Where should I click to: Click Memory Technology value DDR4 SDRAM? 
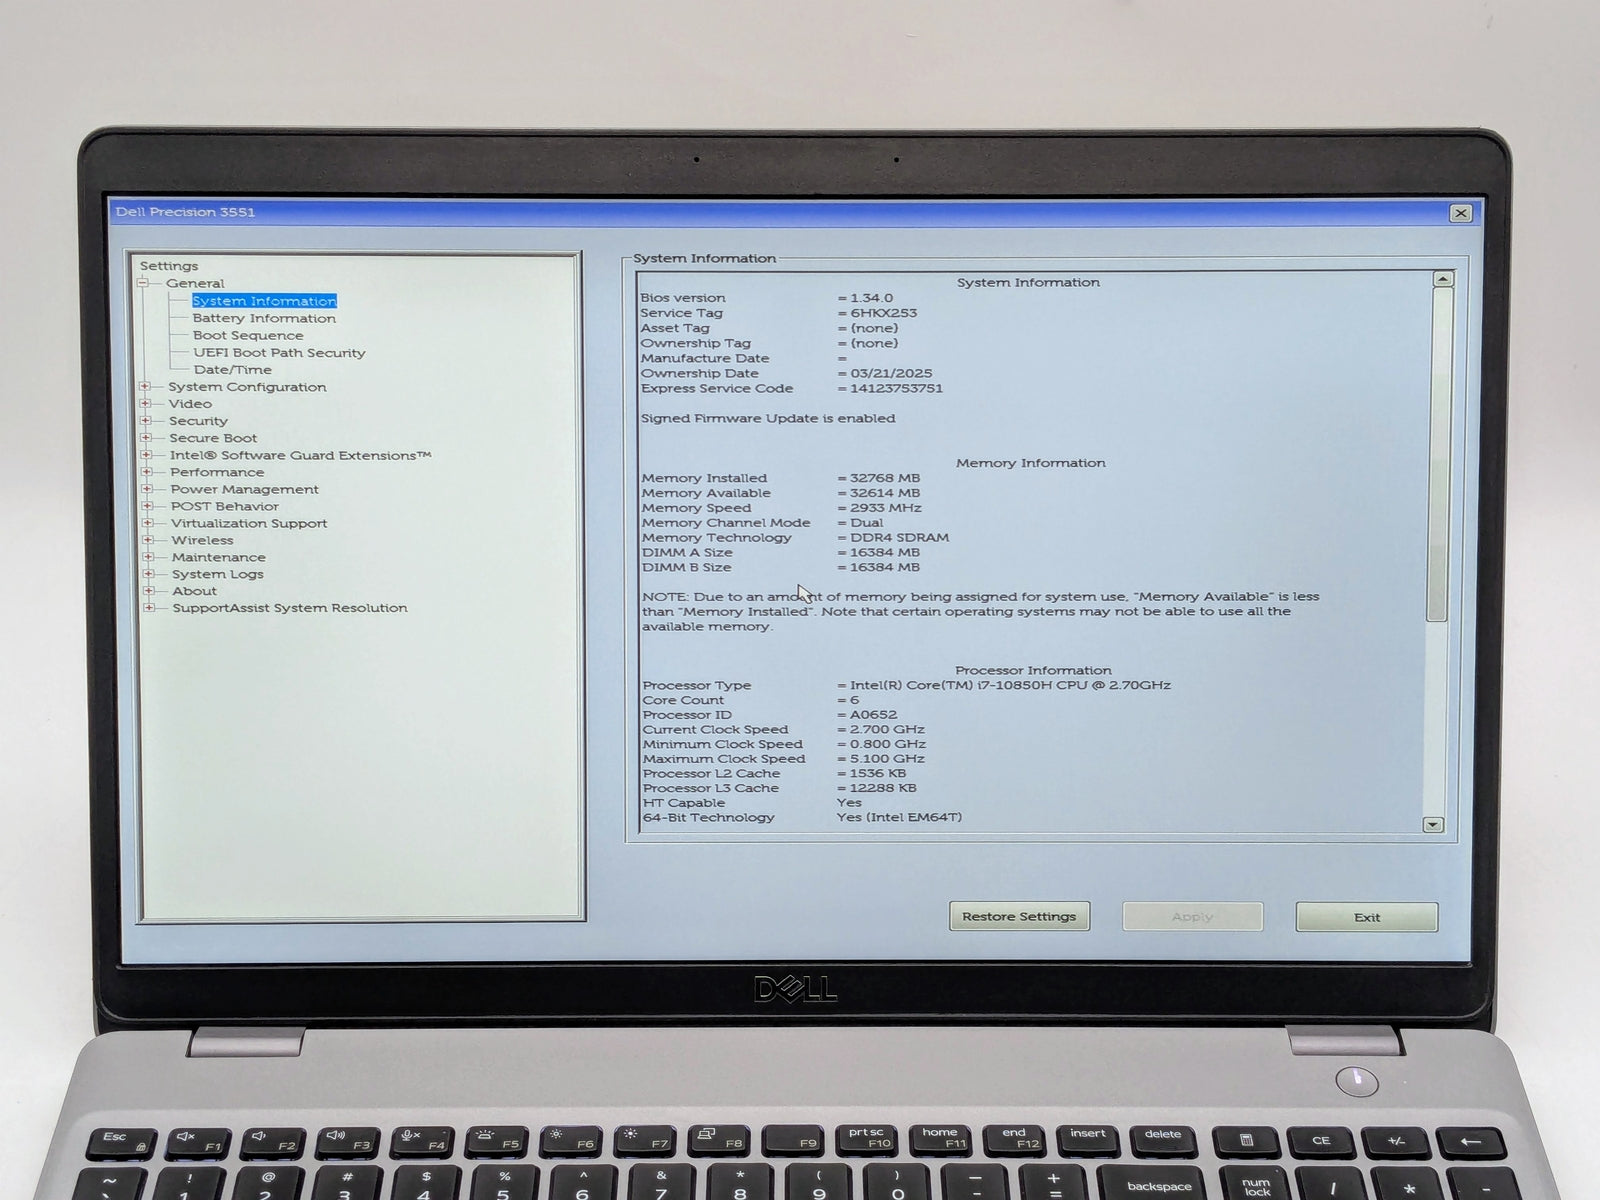tap(899, 537)
